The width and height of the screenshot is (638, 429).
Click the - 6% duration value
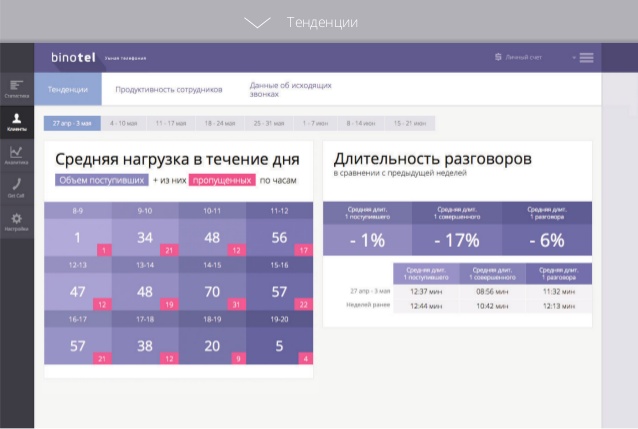point(547,240)
